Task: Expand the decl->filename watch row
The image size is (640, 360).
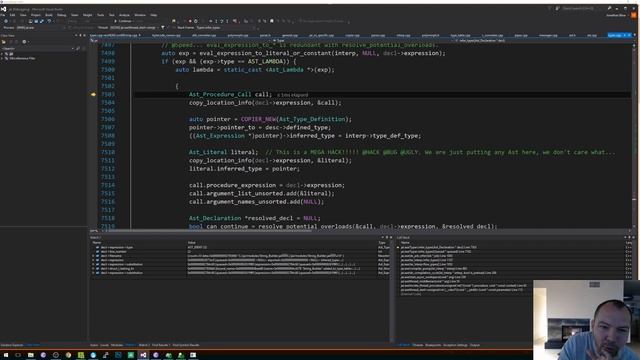Action: pyautogui.click(x=93, y=256)
